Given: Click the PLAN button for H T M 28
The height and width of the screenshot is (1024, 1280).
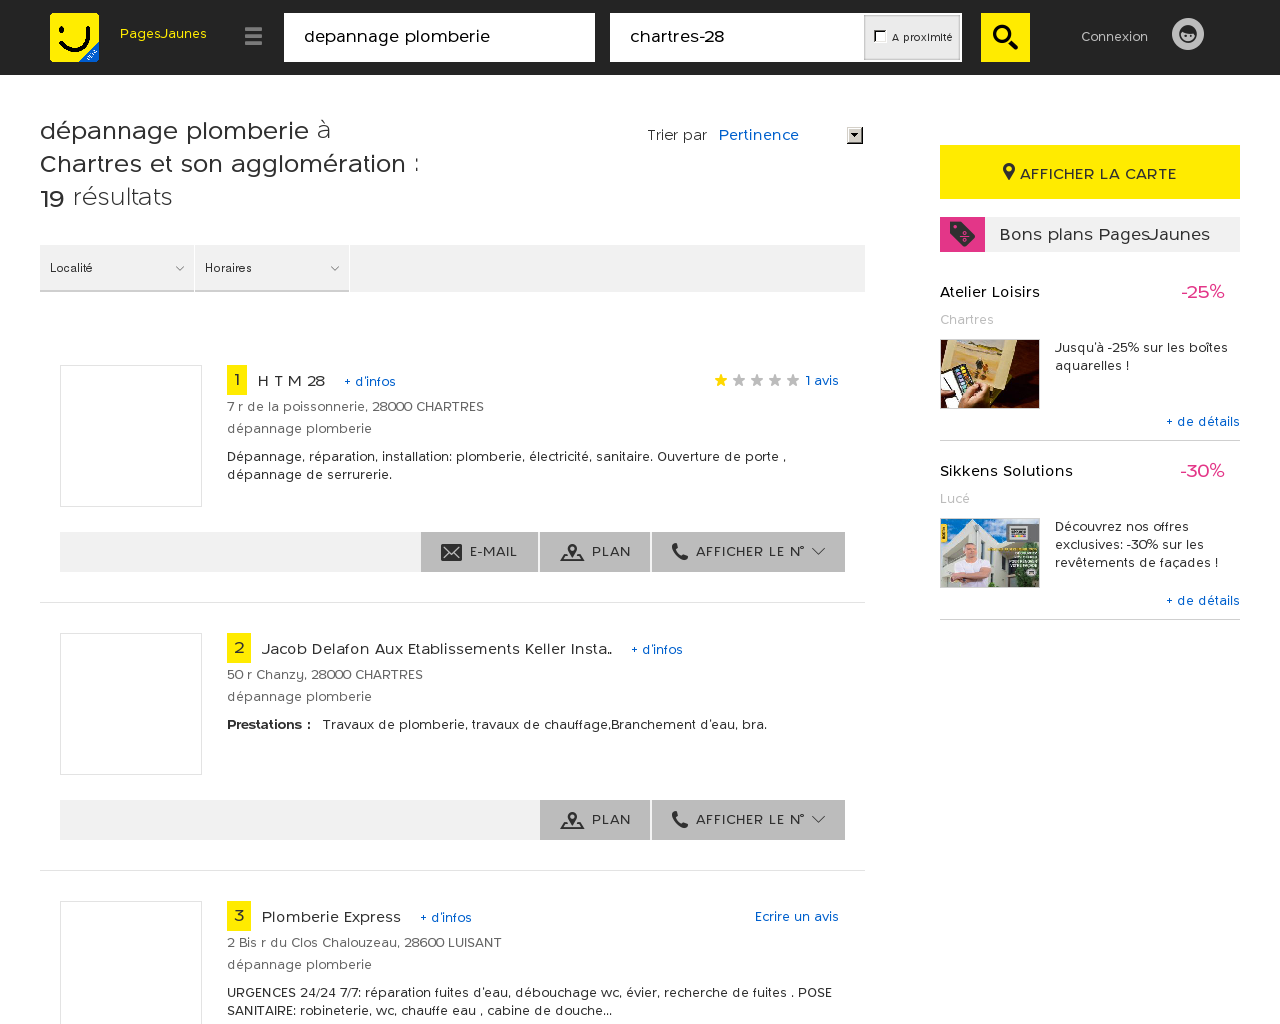Looking at the screenshot, I should [595, 552].
